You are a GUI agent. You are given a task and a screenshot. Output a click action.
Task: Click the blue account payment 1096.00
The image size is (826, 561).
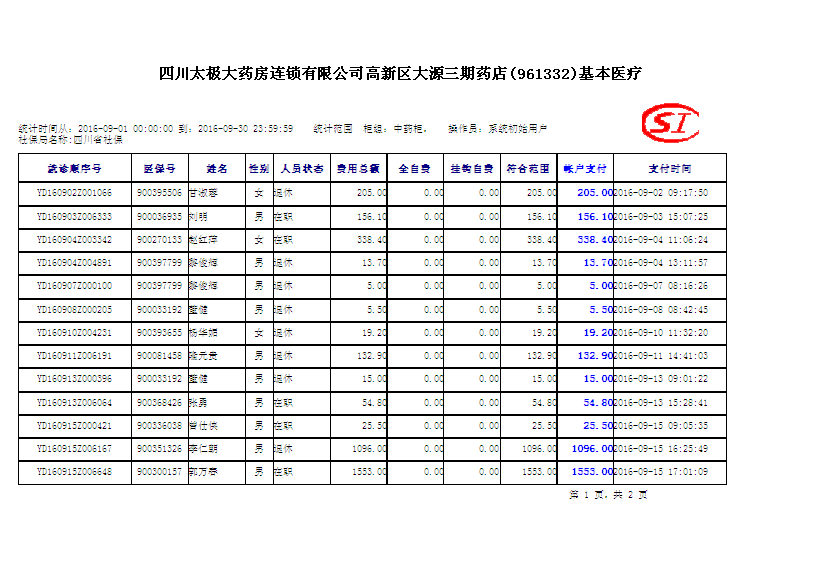coord(592,448)
